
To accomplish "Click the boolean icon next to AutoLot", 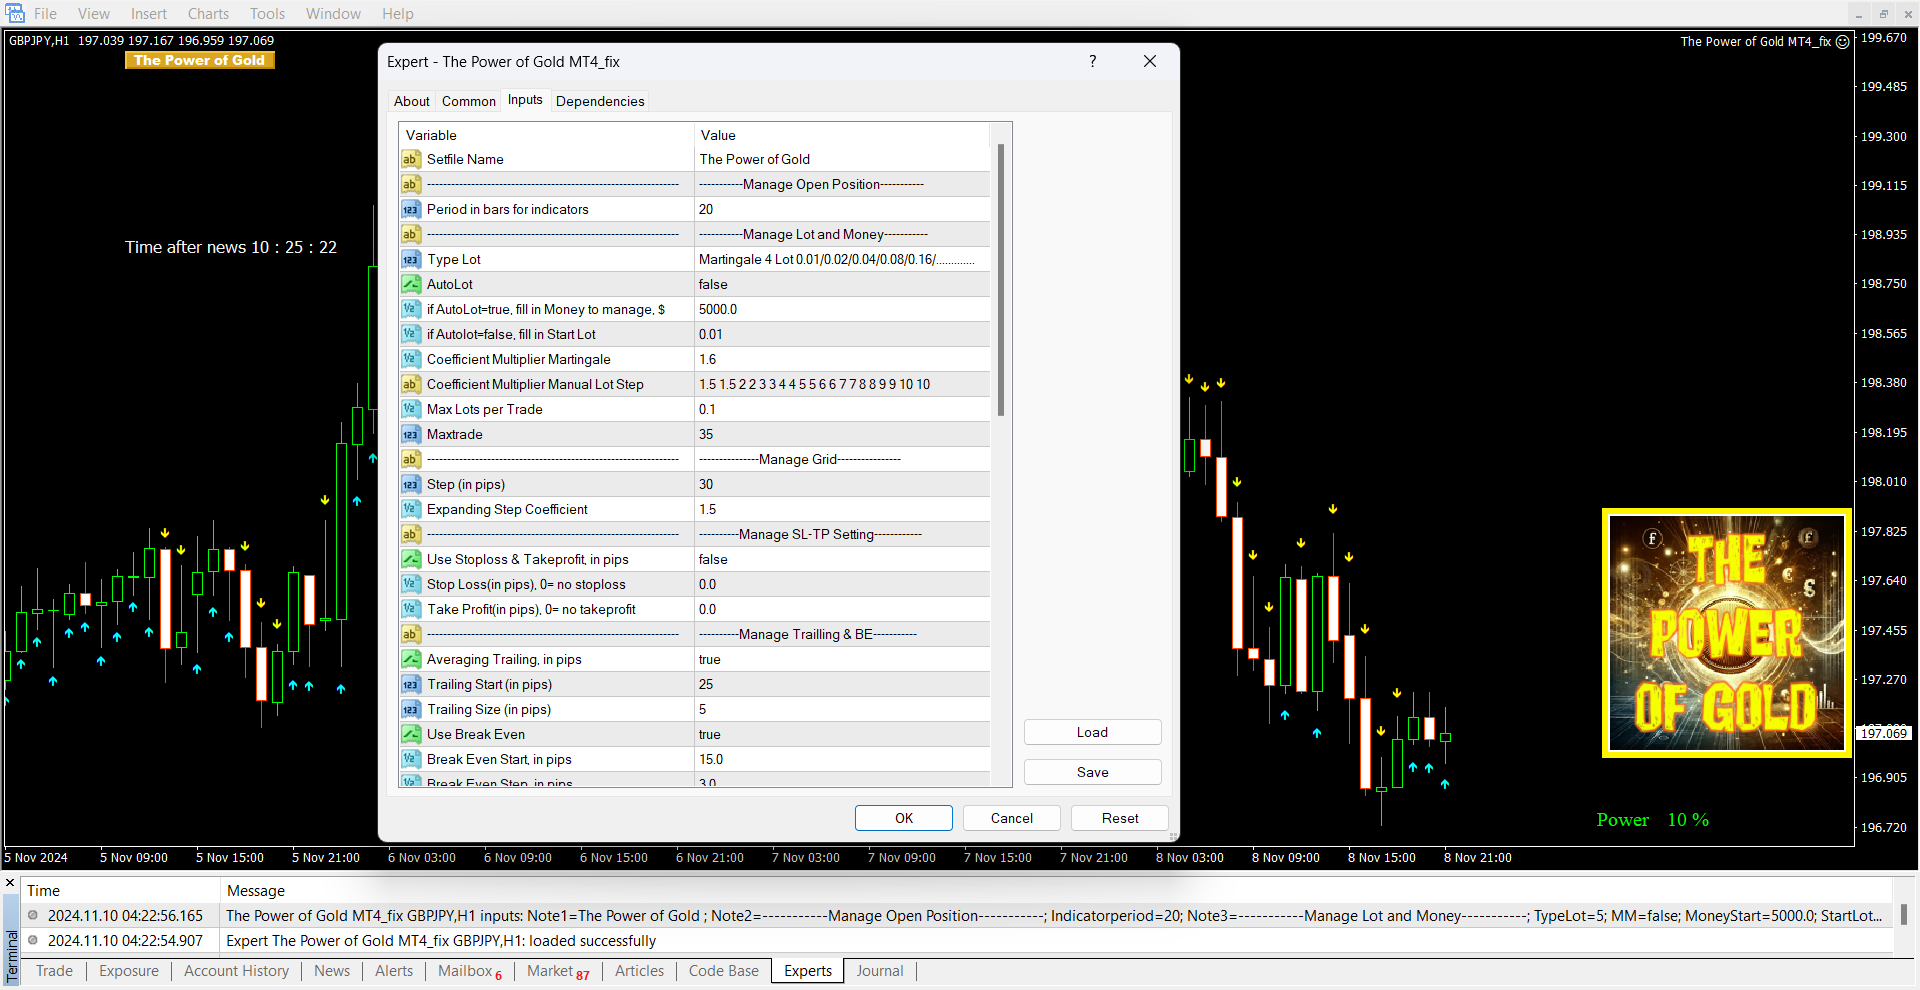I will [x=410, y=284].
